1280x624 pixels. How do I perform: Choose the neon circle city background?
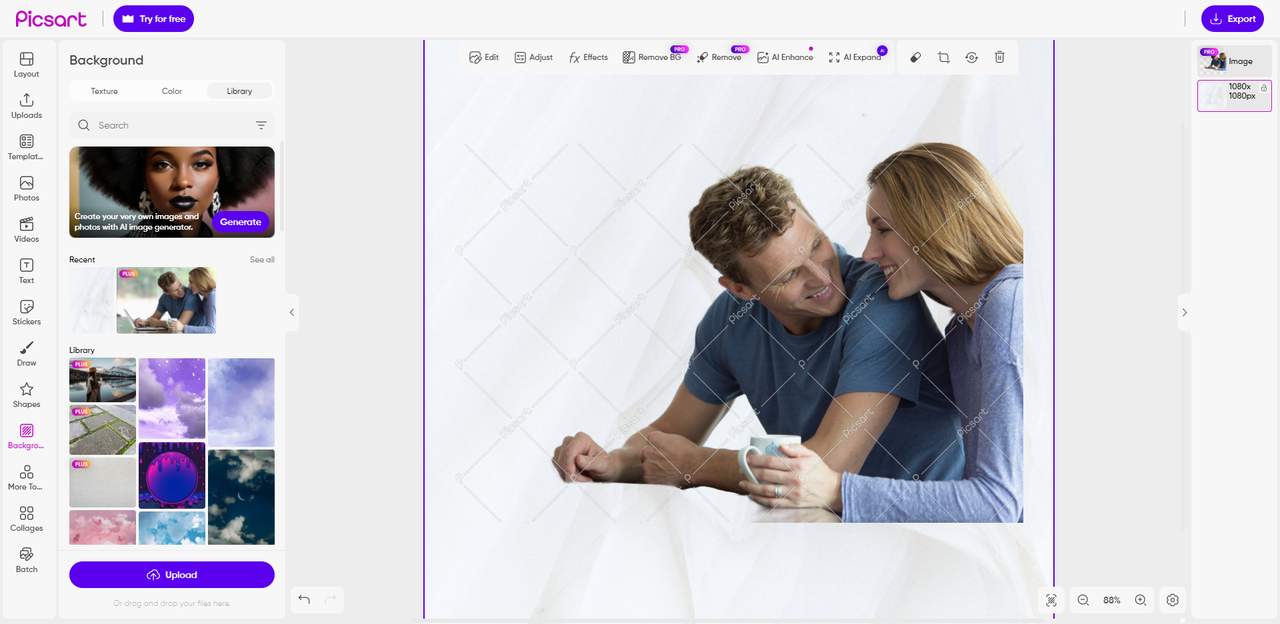point(172,475)
